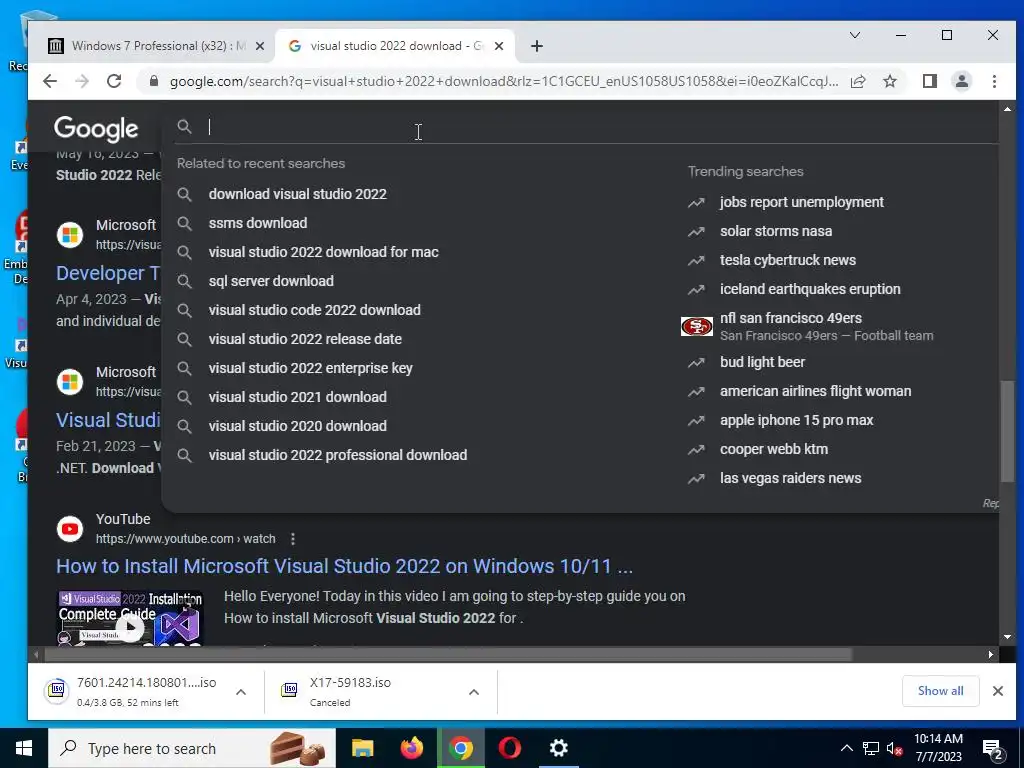This screenshot has height=768, width=1024.
Task: Click into the Google search input
Action: click(x=588, y=127)
